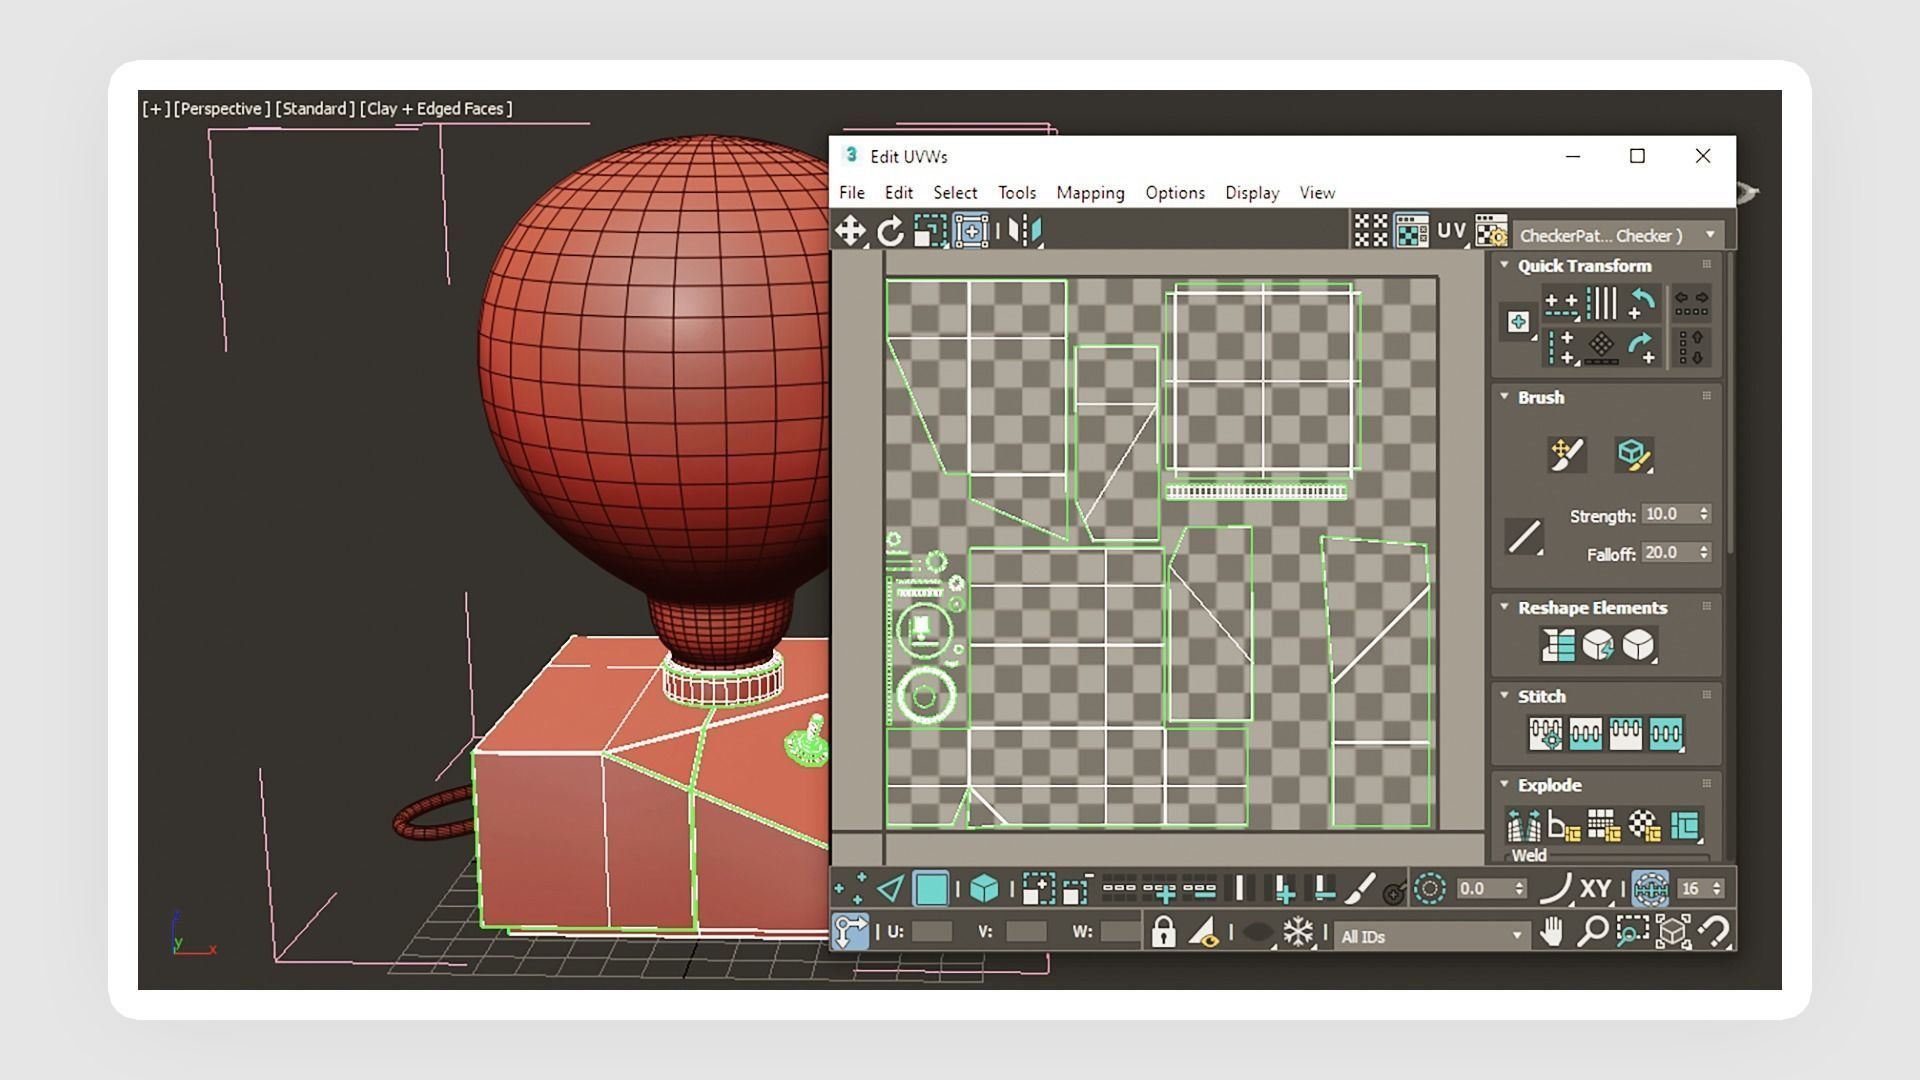Toggle Select by Element UV mode
The width and height of the screenshot is (1920, 1080).
pyautogui.click(x=984, y=888)
